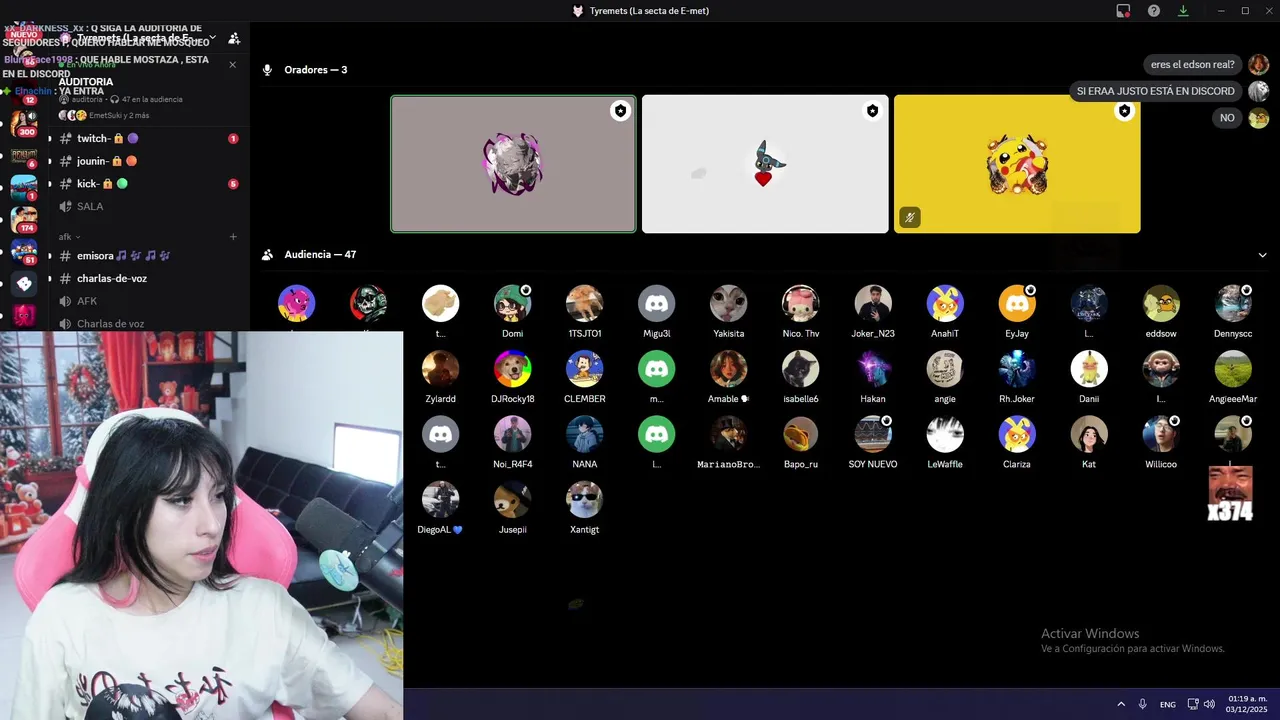Open the Discord help question-mark icon
Image resolution: width=1280 pixels, height=720 pixels.
point(1154,11)
